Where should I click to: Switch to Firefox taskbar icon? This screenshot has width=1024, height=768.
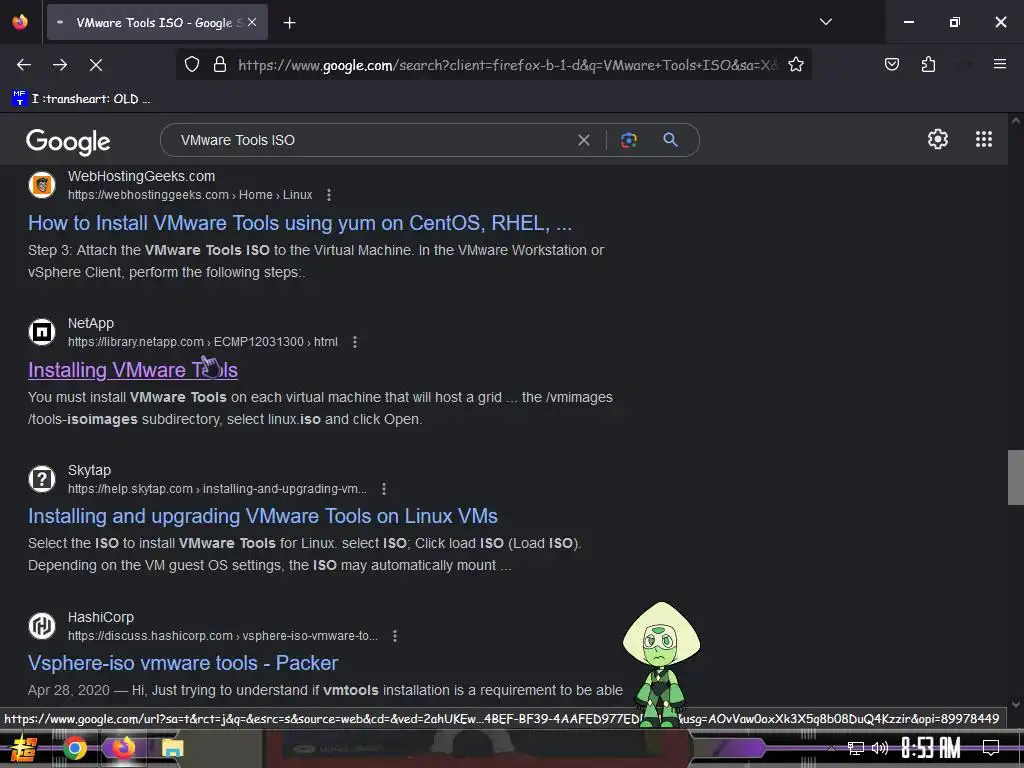[123, 748]
